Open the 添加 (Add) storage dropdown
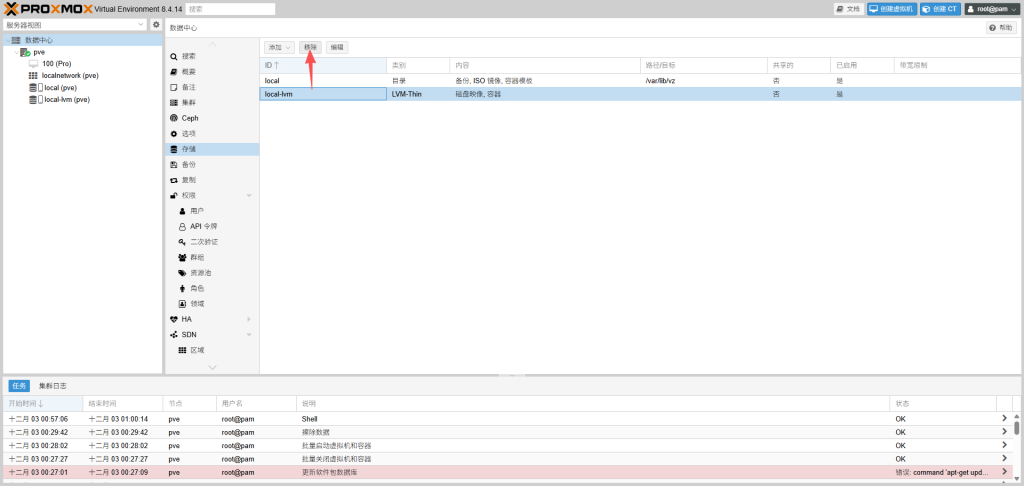Image resolution: width=1024 pixels, height=486 pixels. [x=279, y=47]
